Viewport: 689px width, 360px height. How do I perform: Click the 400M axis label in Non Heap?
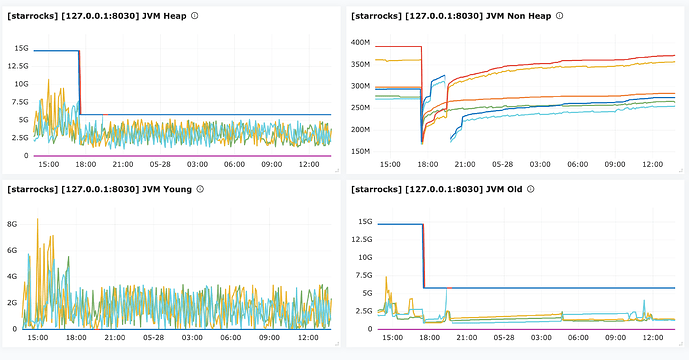click(360, 43)
